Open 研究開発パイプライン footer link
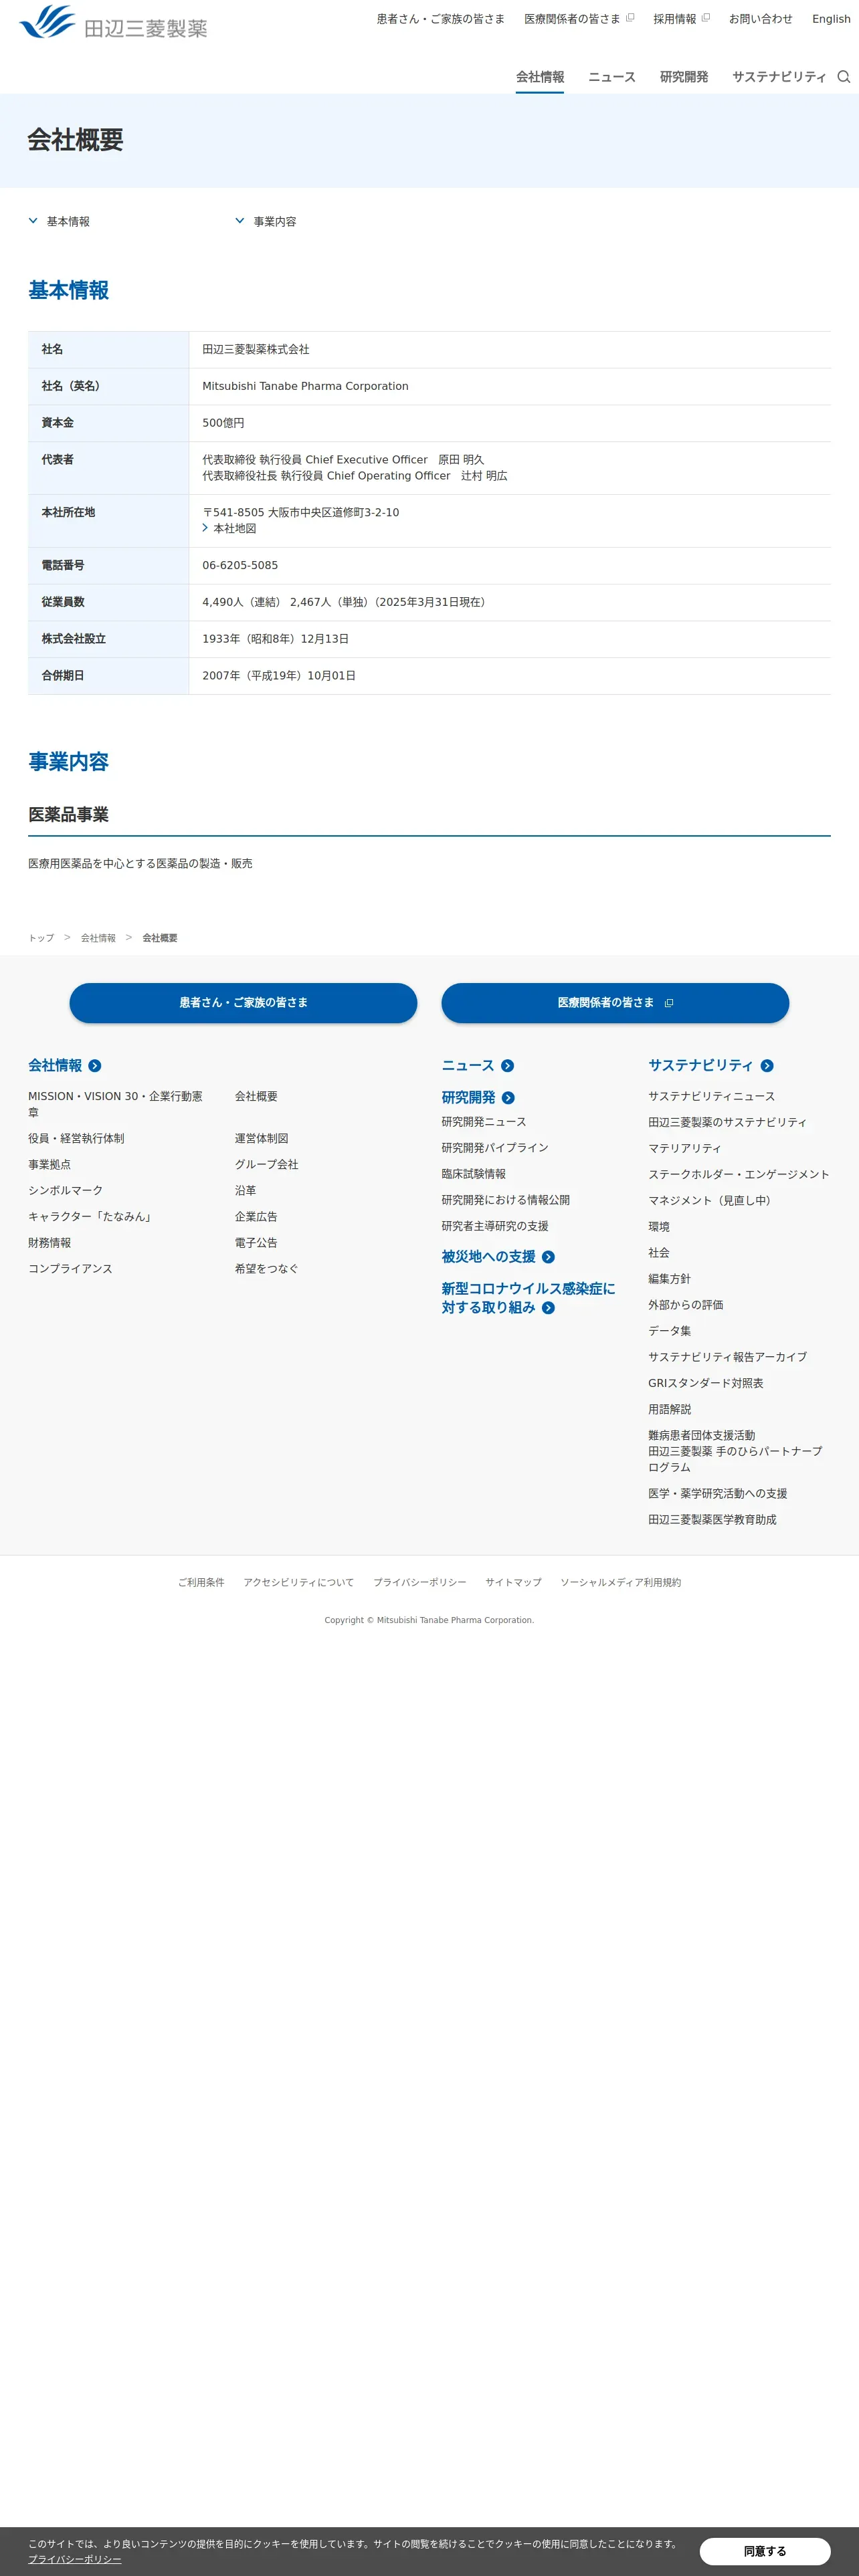859x2576 pixels. pos(495,1148)
